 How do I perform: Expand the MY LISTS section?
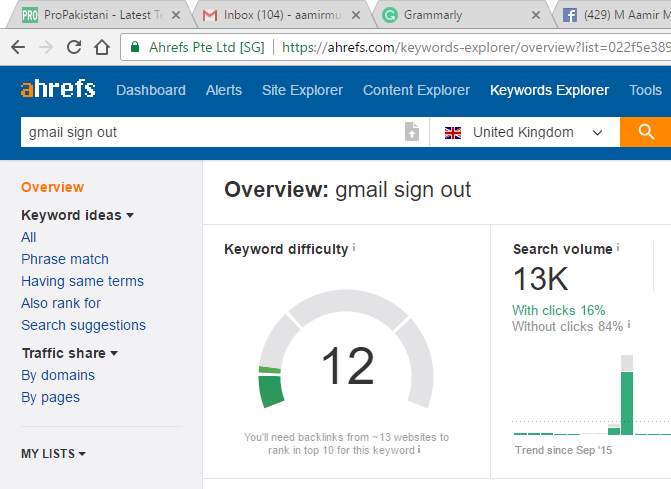(x=53, y=453)
